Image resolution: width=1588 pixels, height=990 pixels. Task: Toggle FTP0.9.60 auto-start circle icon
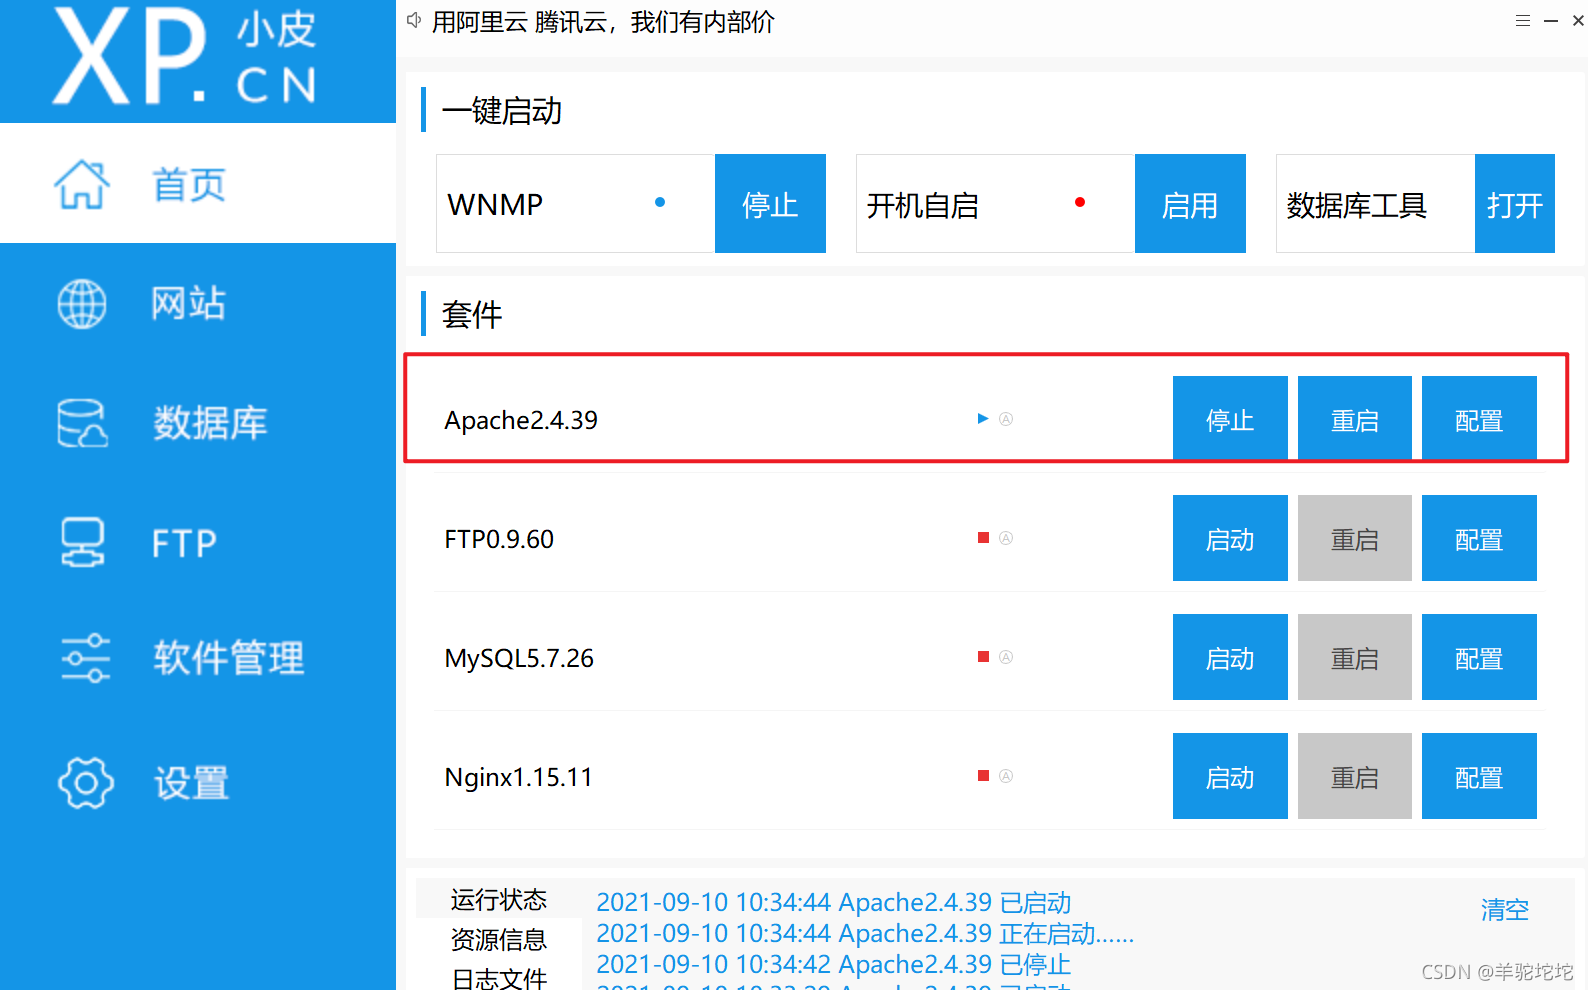(1006, 538)
